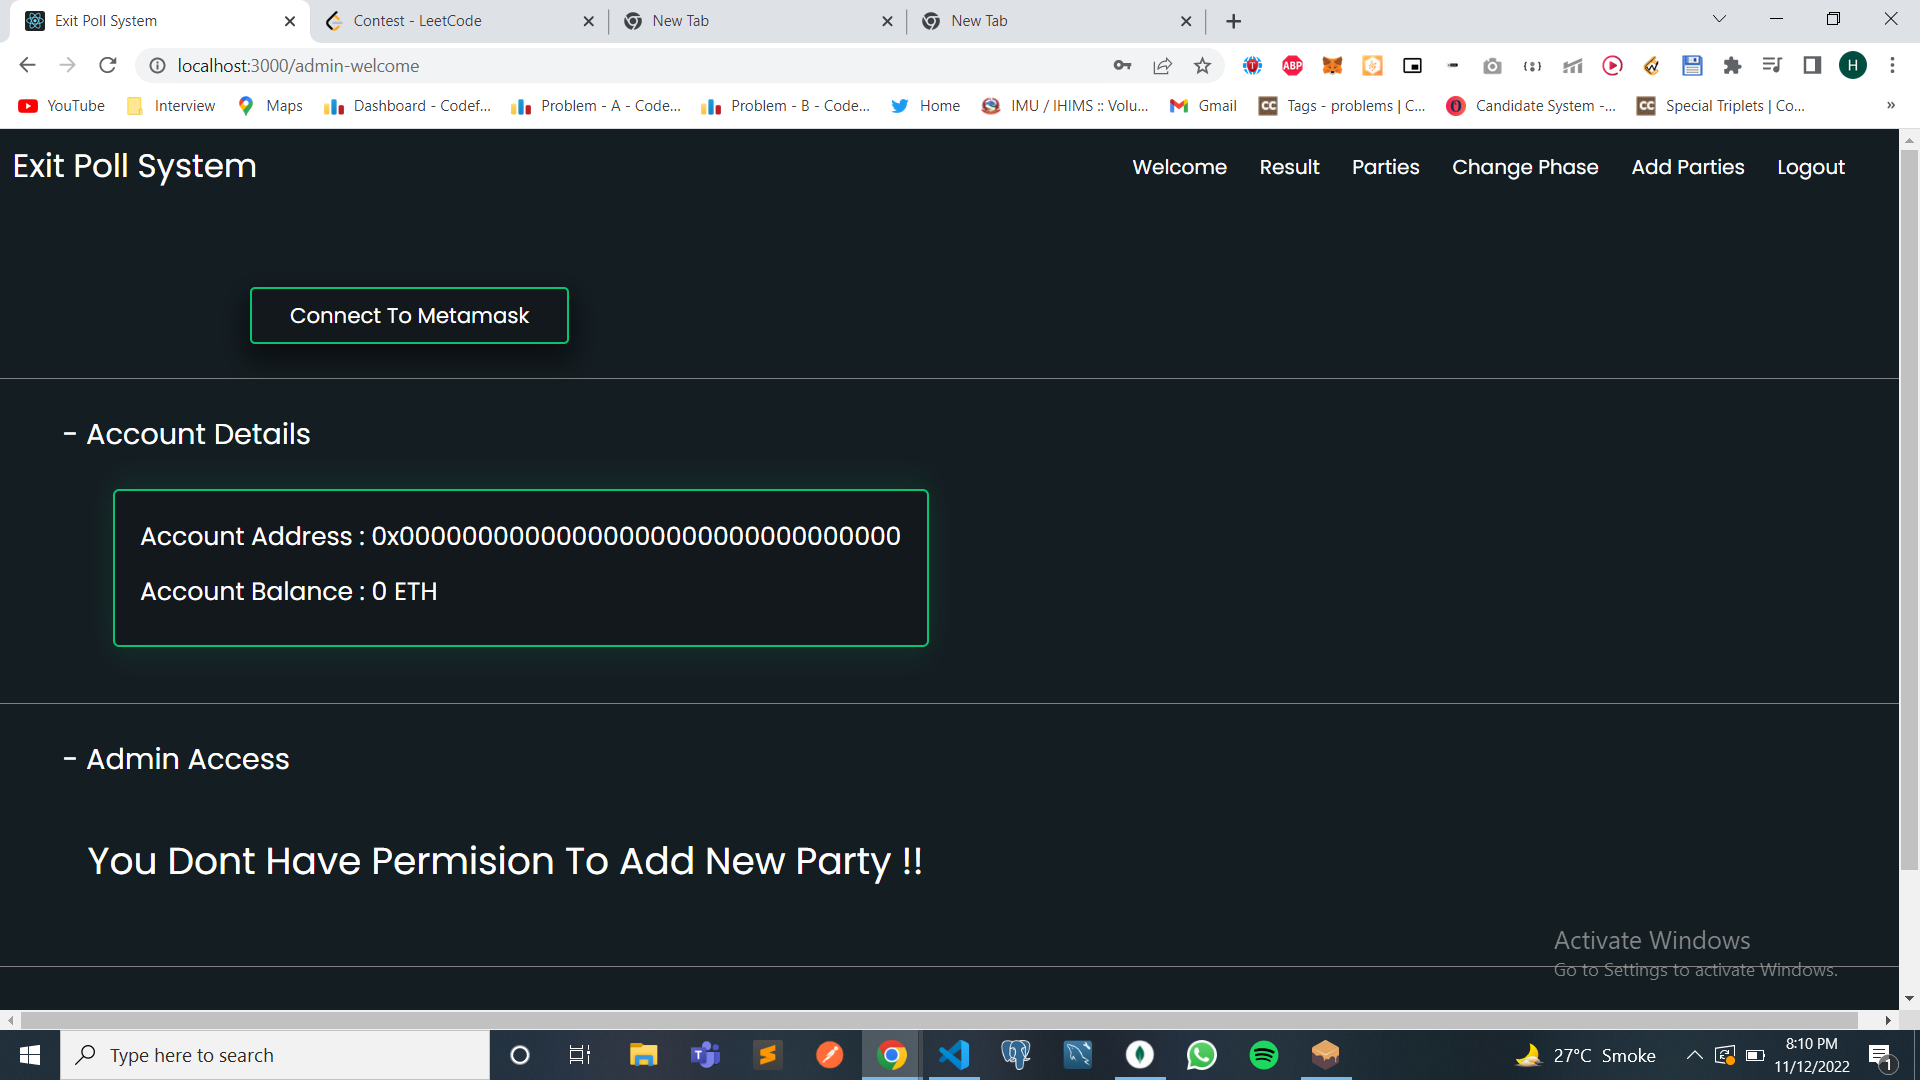Image resolution: width=1920 pixels, height=1080 pixels.
Task: Open Visual Studio Code from taskbar
Action: 954,1055
